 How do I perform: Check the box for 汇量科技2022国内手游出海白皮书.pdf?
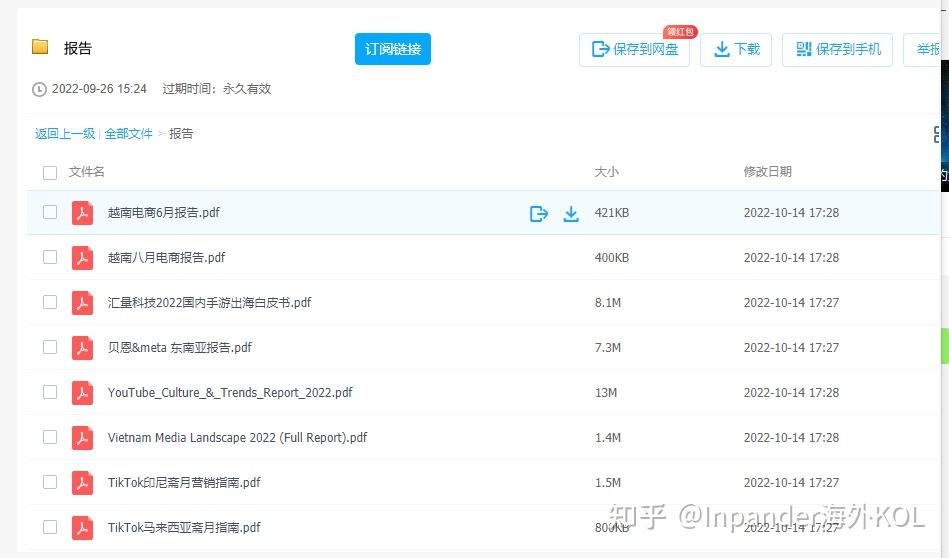[x=50, y=302]
